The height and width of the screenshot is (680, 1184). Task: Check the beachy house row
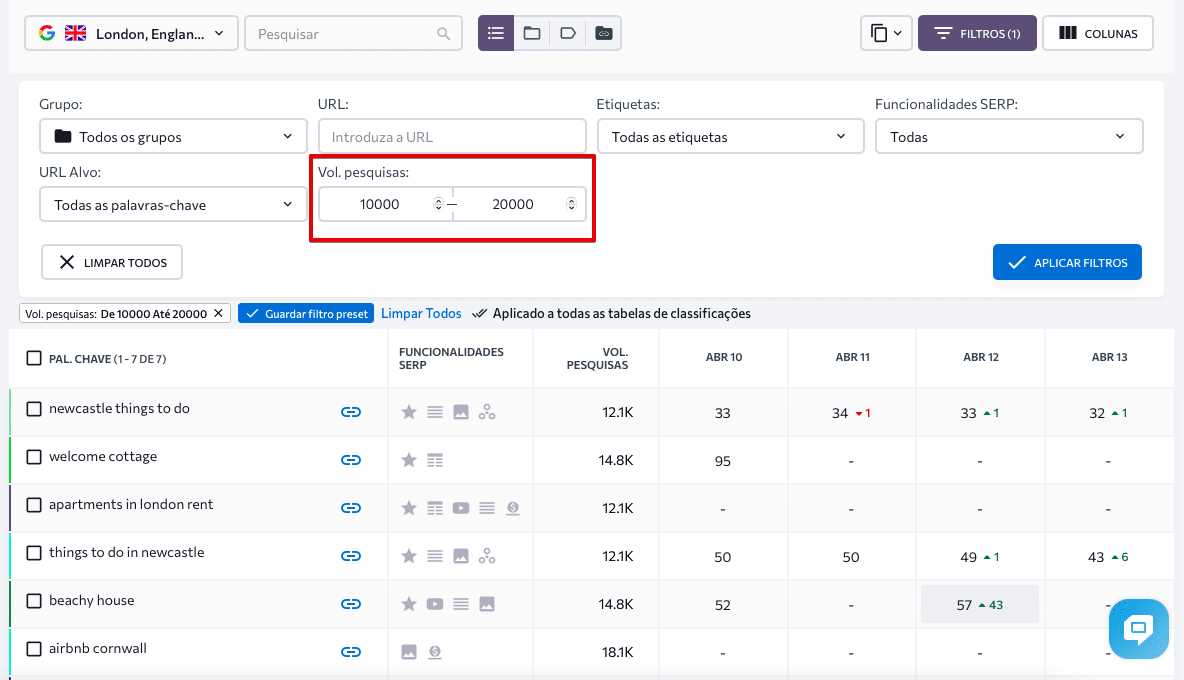coord(34,601)
